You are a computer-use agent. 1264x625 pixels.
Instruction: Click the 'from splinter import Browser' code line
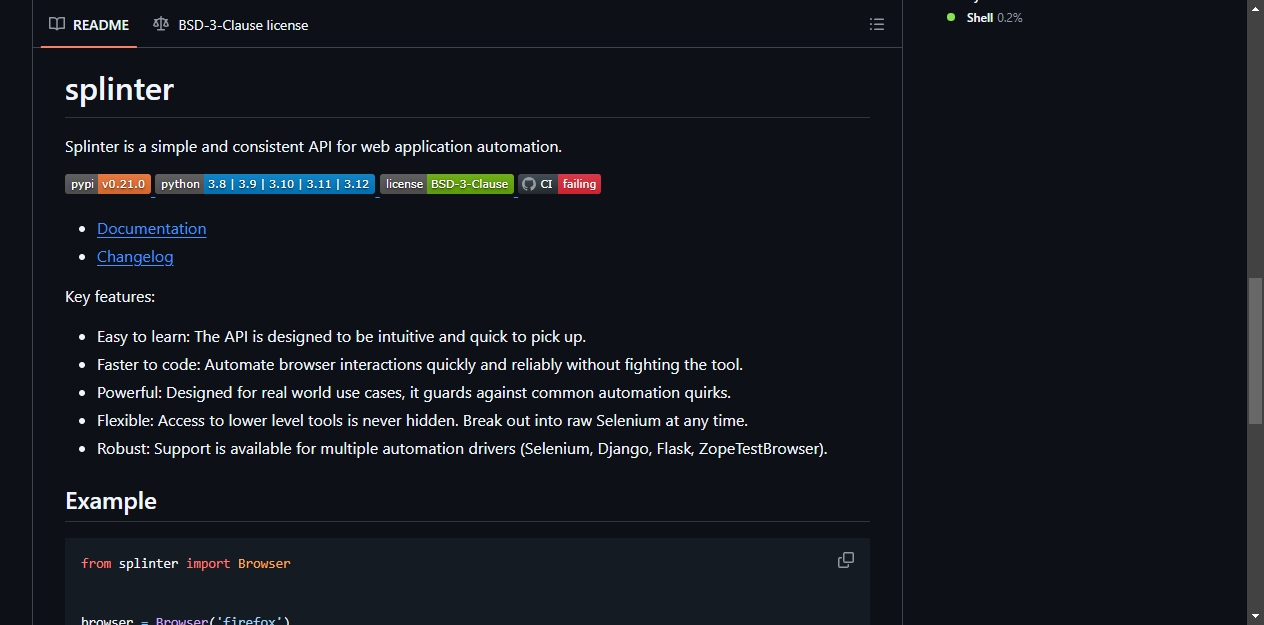coord(186,563)
